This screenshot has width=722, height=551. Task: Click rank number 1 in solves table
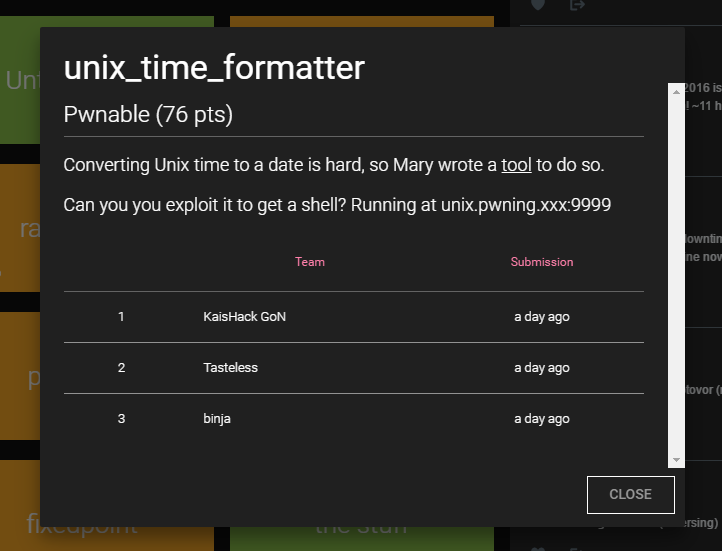point(121,317)
